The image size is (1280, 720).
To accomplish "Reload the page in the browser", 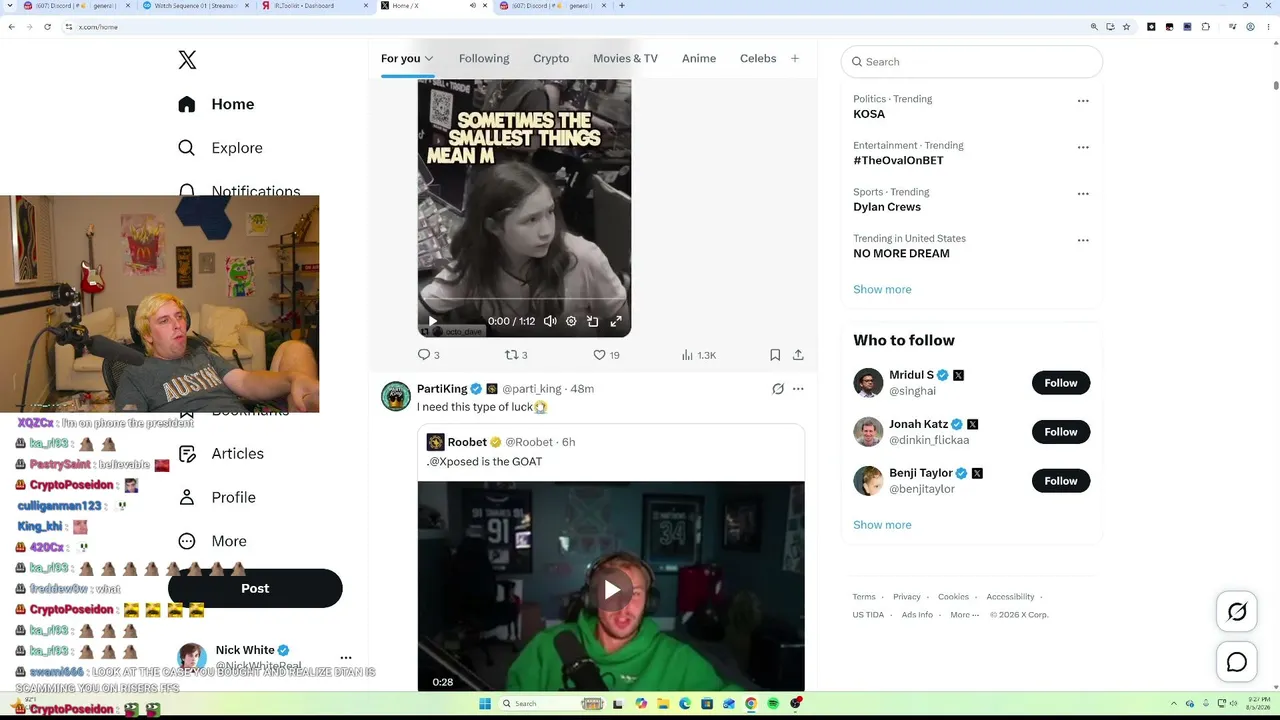I will point(47,27).
